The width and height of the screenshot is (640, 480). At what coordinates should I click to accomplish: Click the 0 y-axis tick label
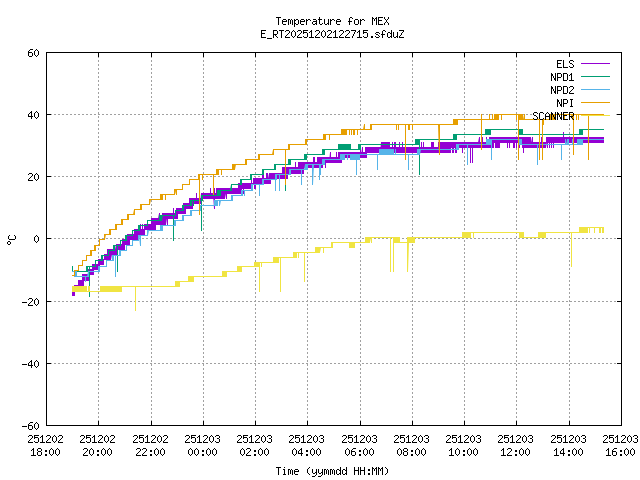pyautogui.click(x=36, y=239)
